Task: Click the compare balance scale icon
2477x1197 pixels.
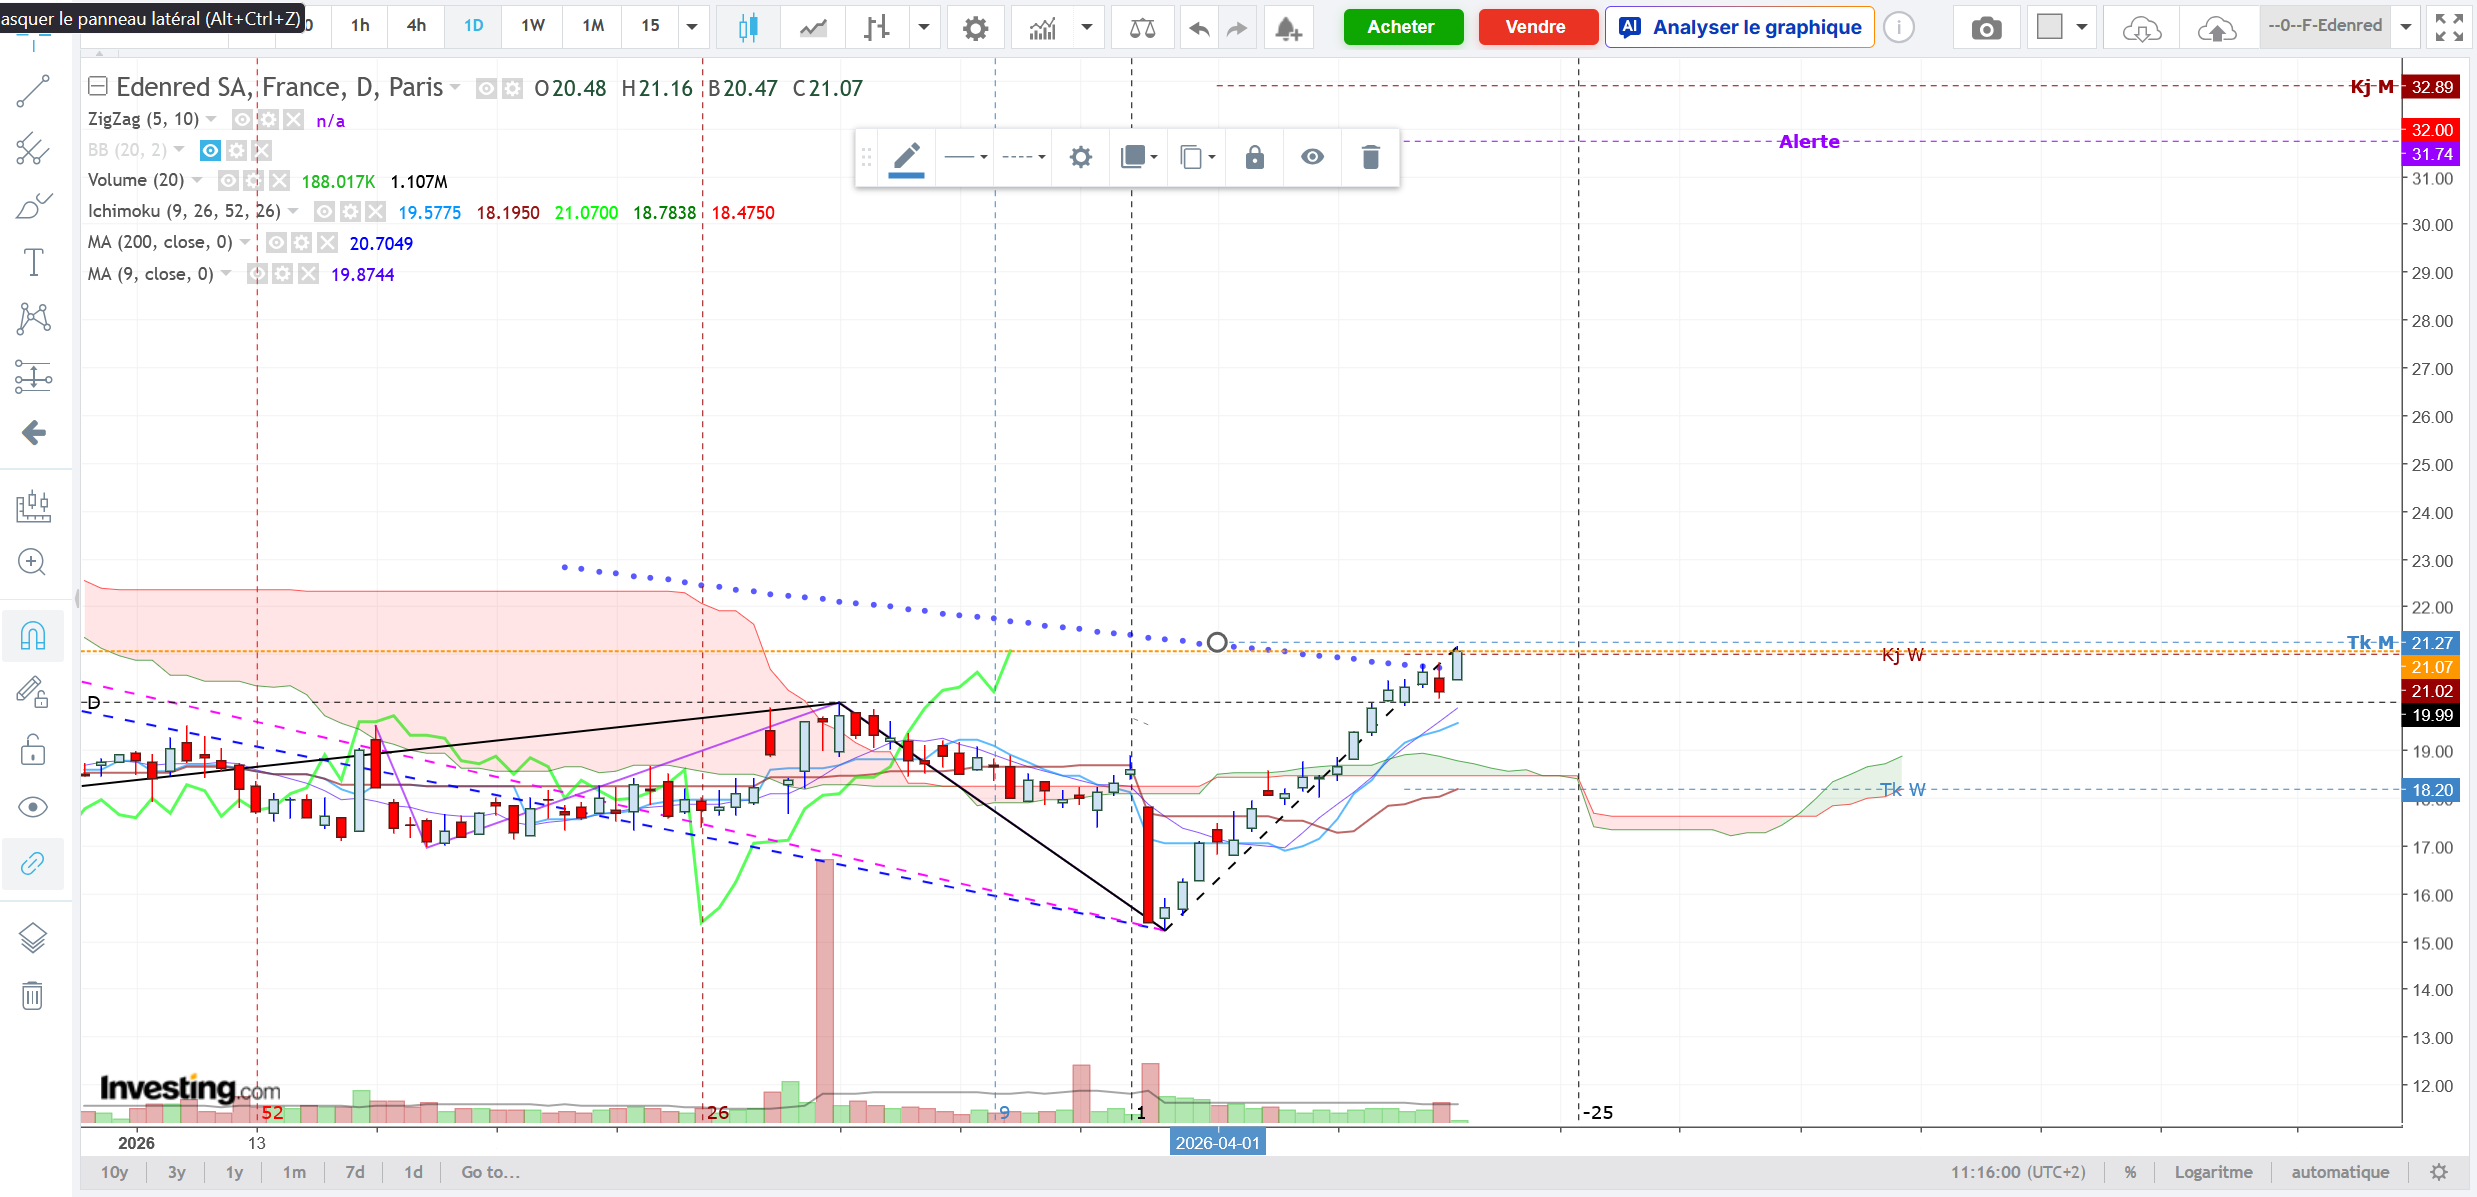Action: [x=1142, y=28]
